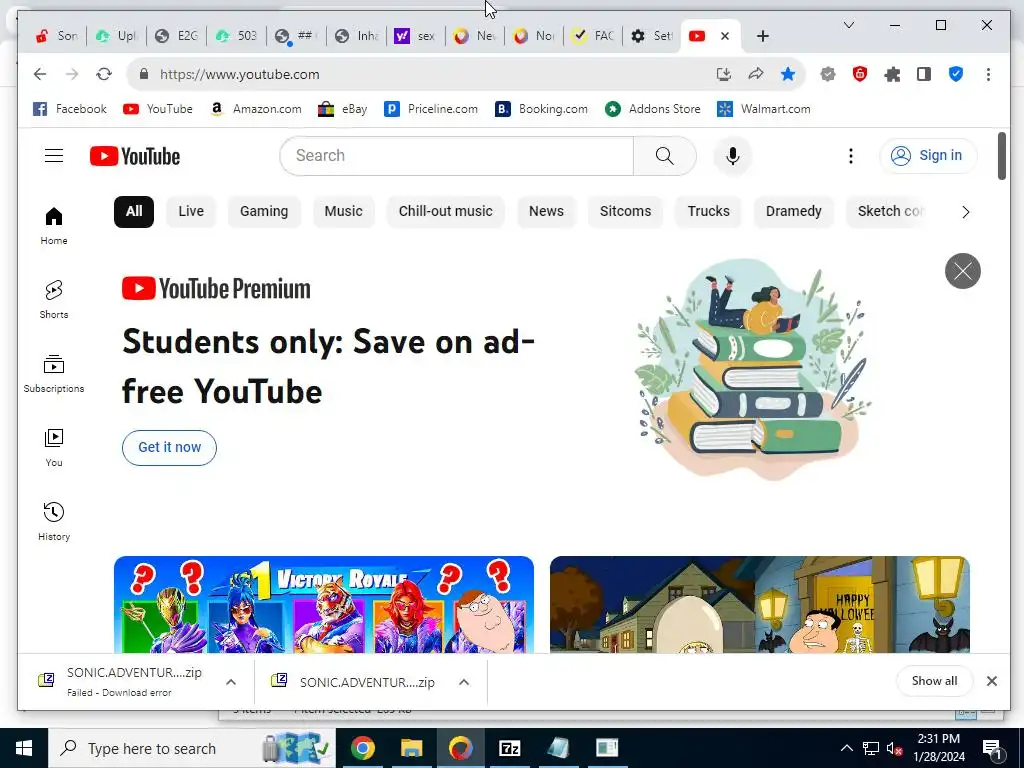This screenshot has height=768, width=1024.
Task: Select the News filter chip
Action: pos(546,212)
